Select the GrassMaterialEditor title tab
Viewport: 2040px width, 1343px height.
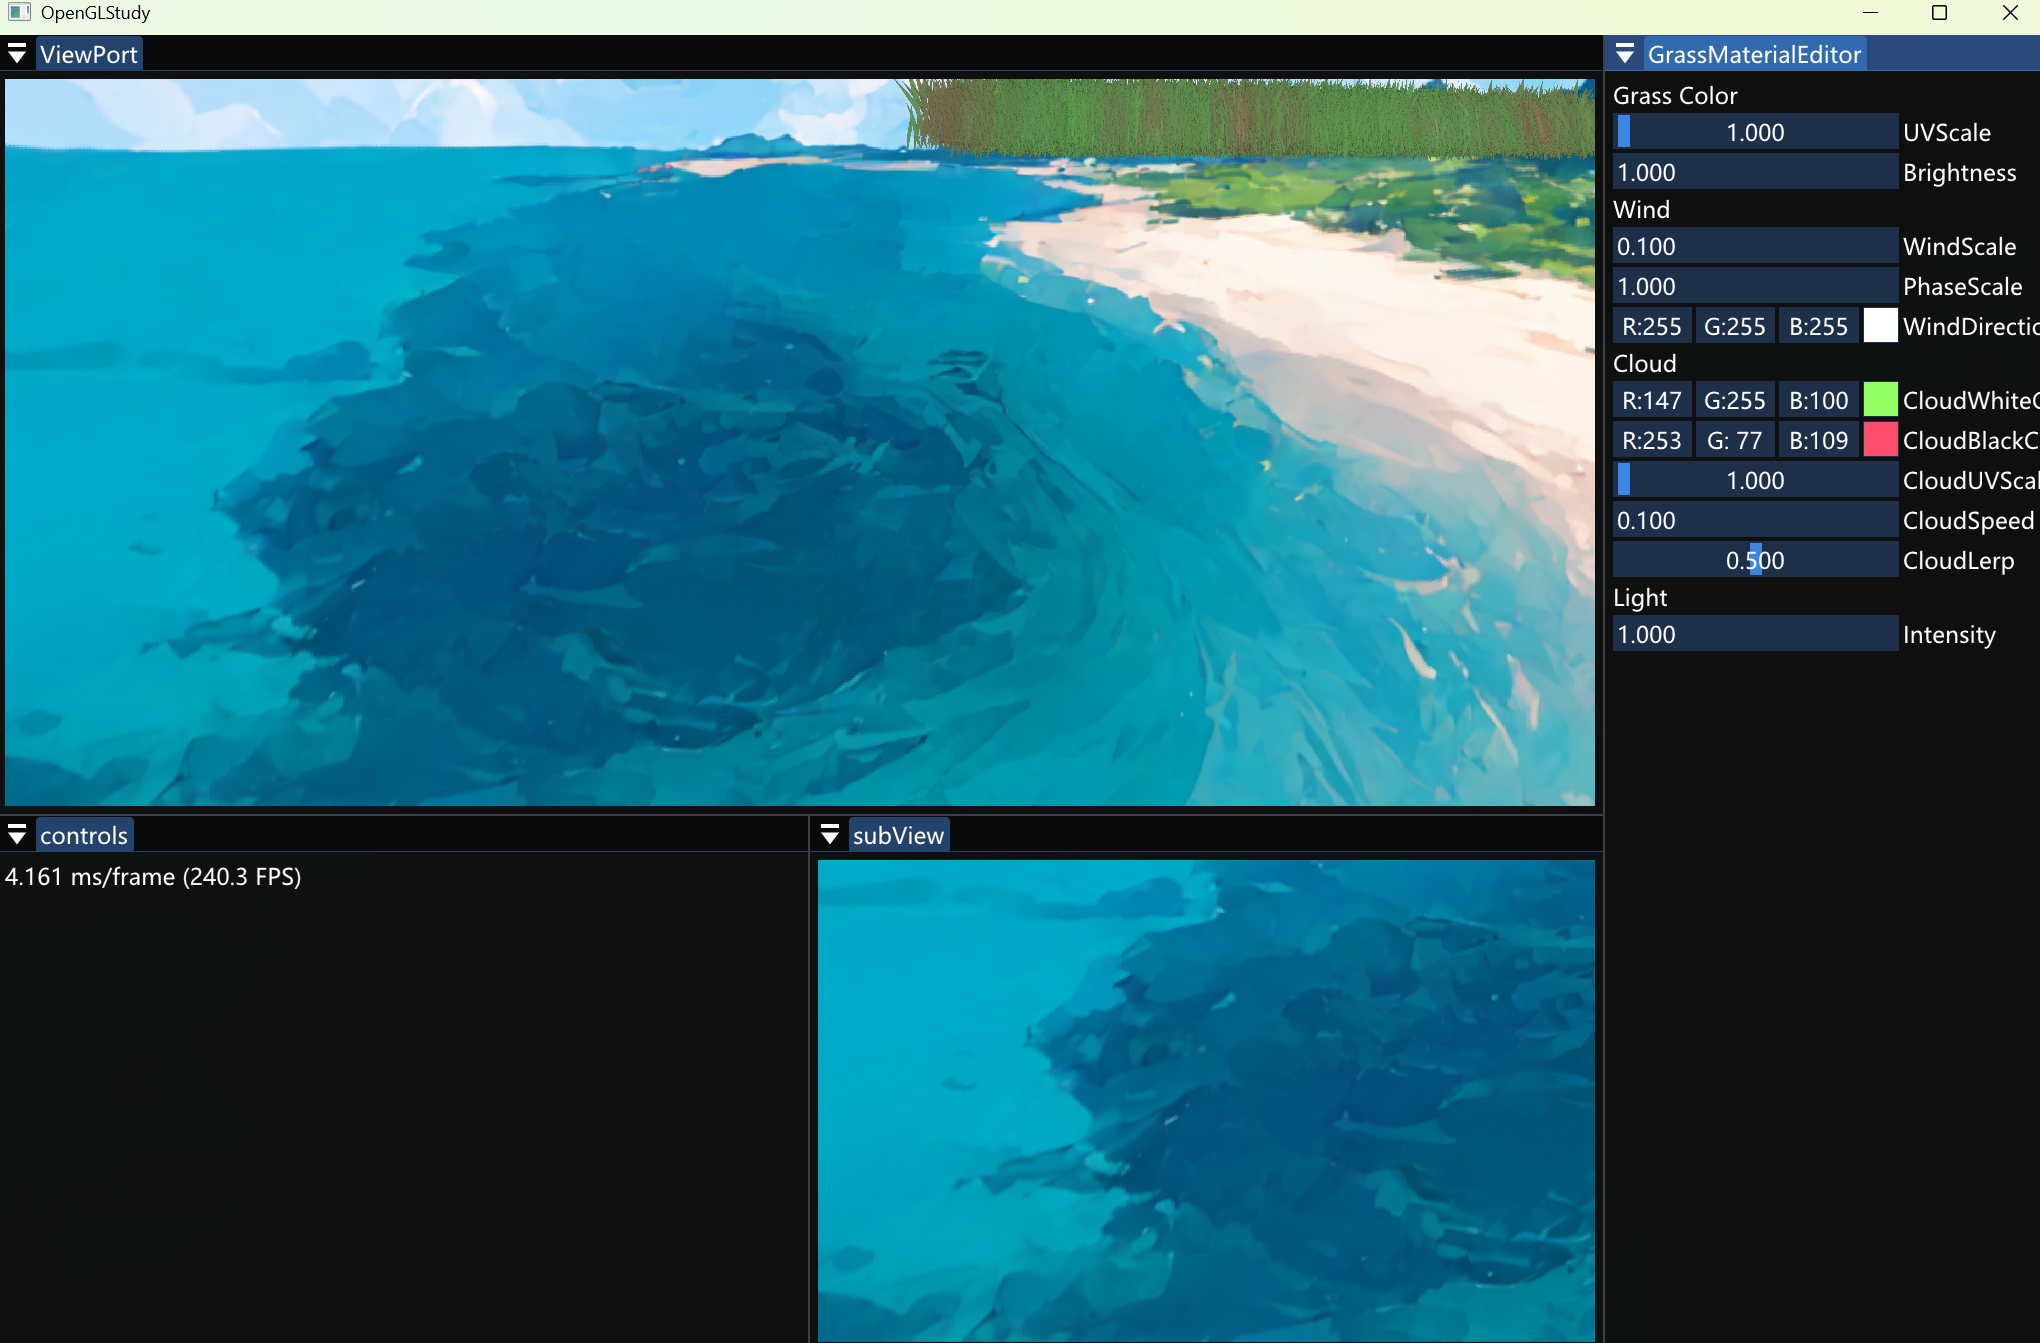pyautogui.click(x=1756, y=53)
